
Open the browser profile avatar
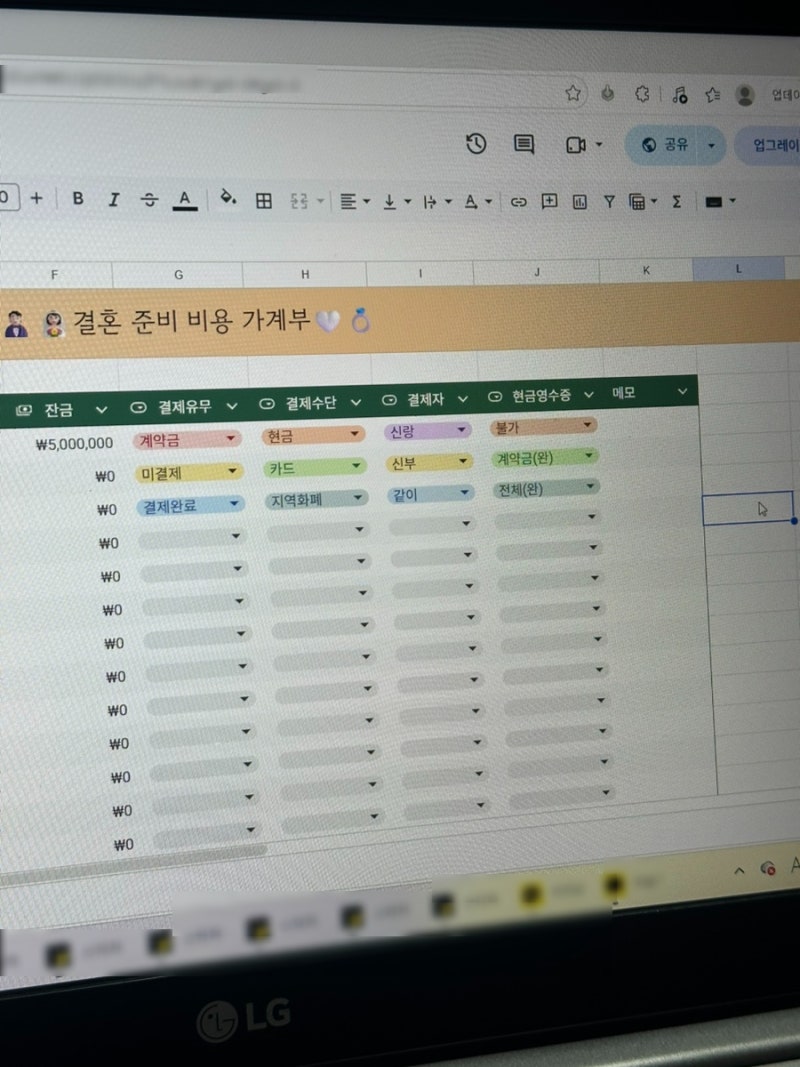coord(745,95)
